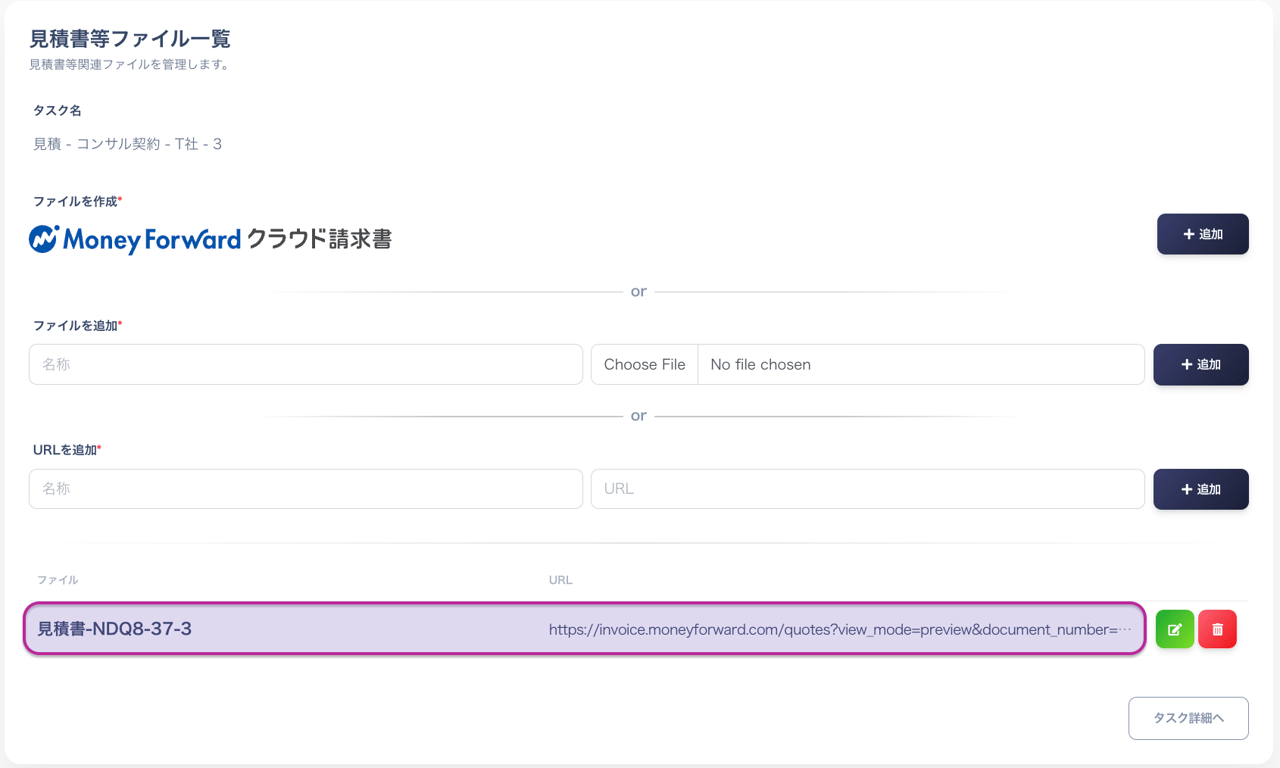Click the task name 見積 - コンサル契約 - T社 - 3
Viewport: 1280px width, 768px height.
(x=128, y=144)
